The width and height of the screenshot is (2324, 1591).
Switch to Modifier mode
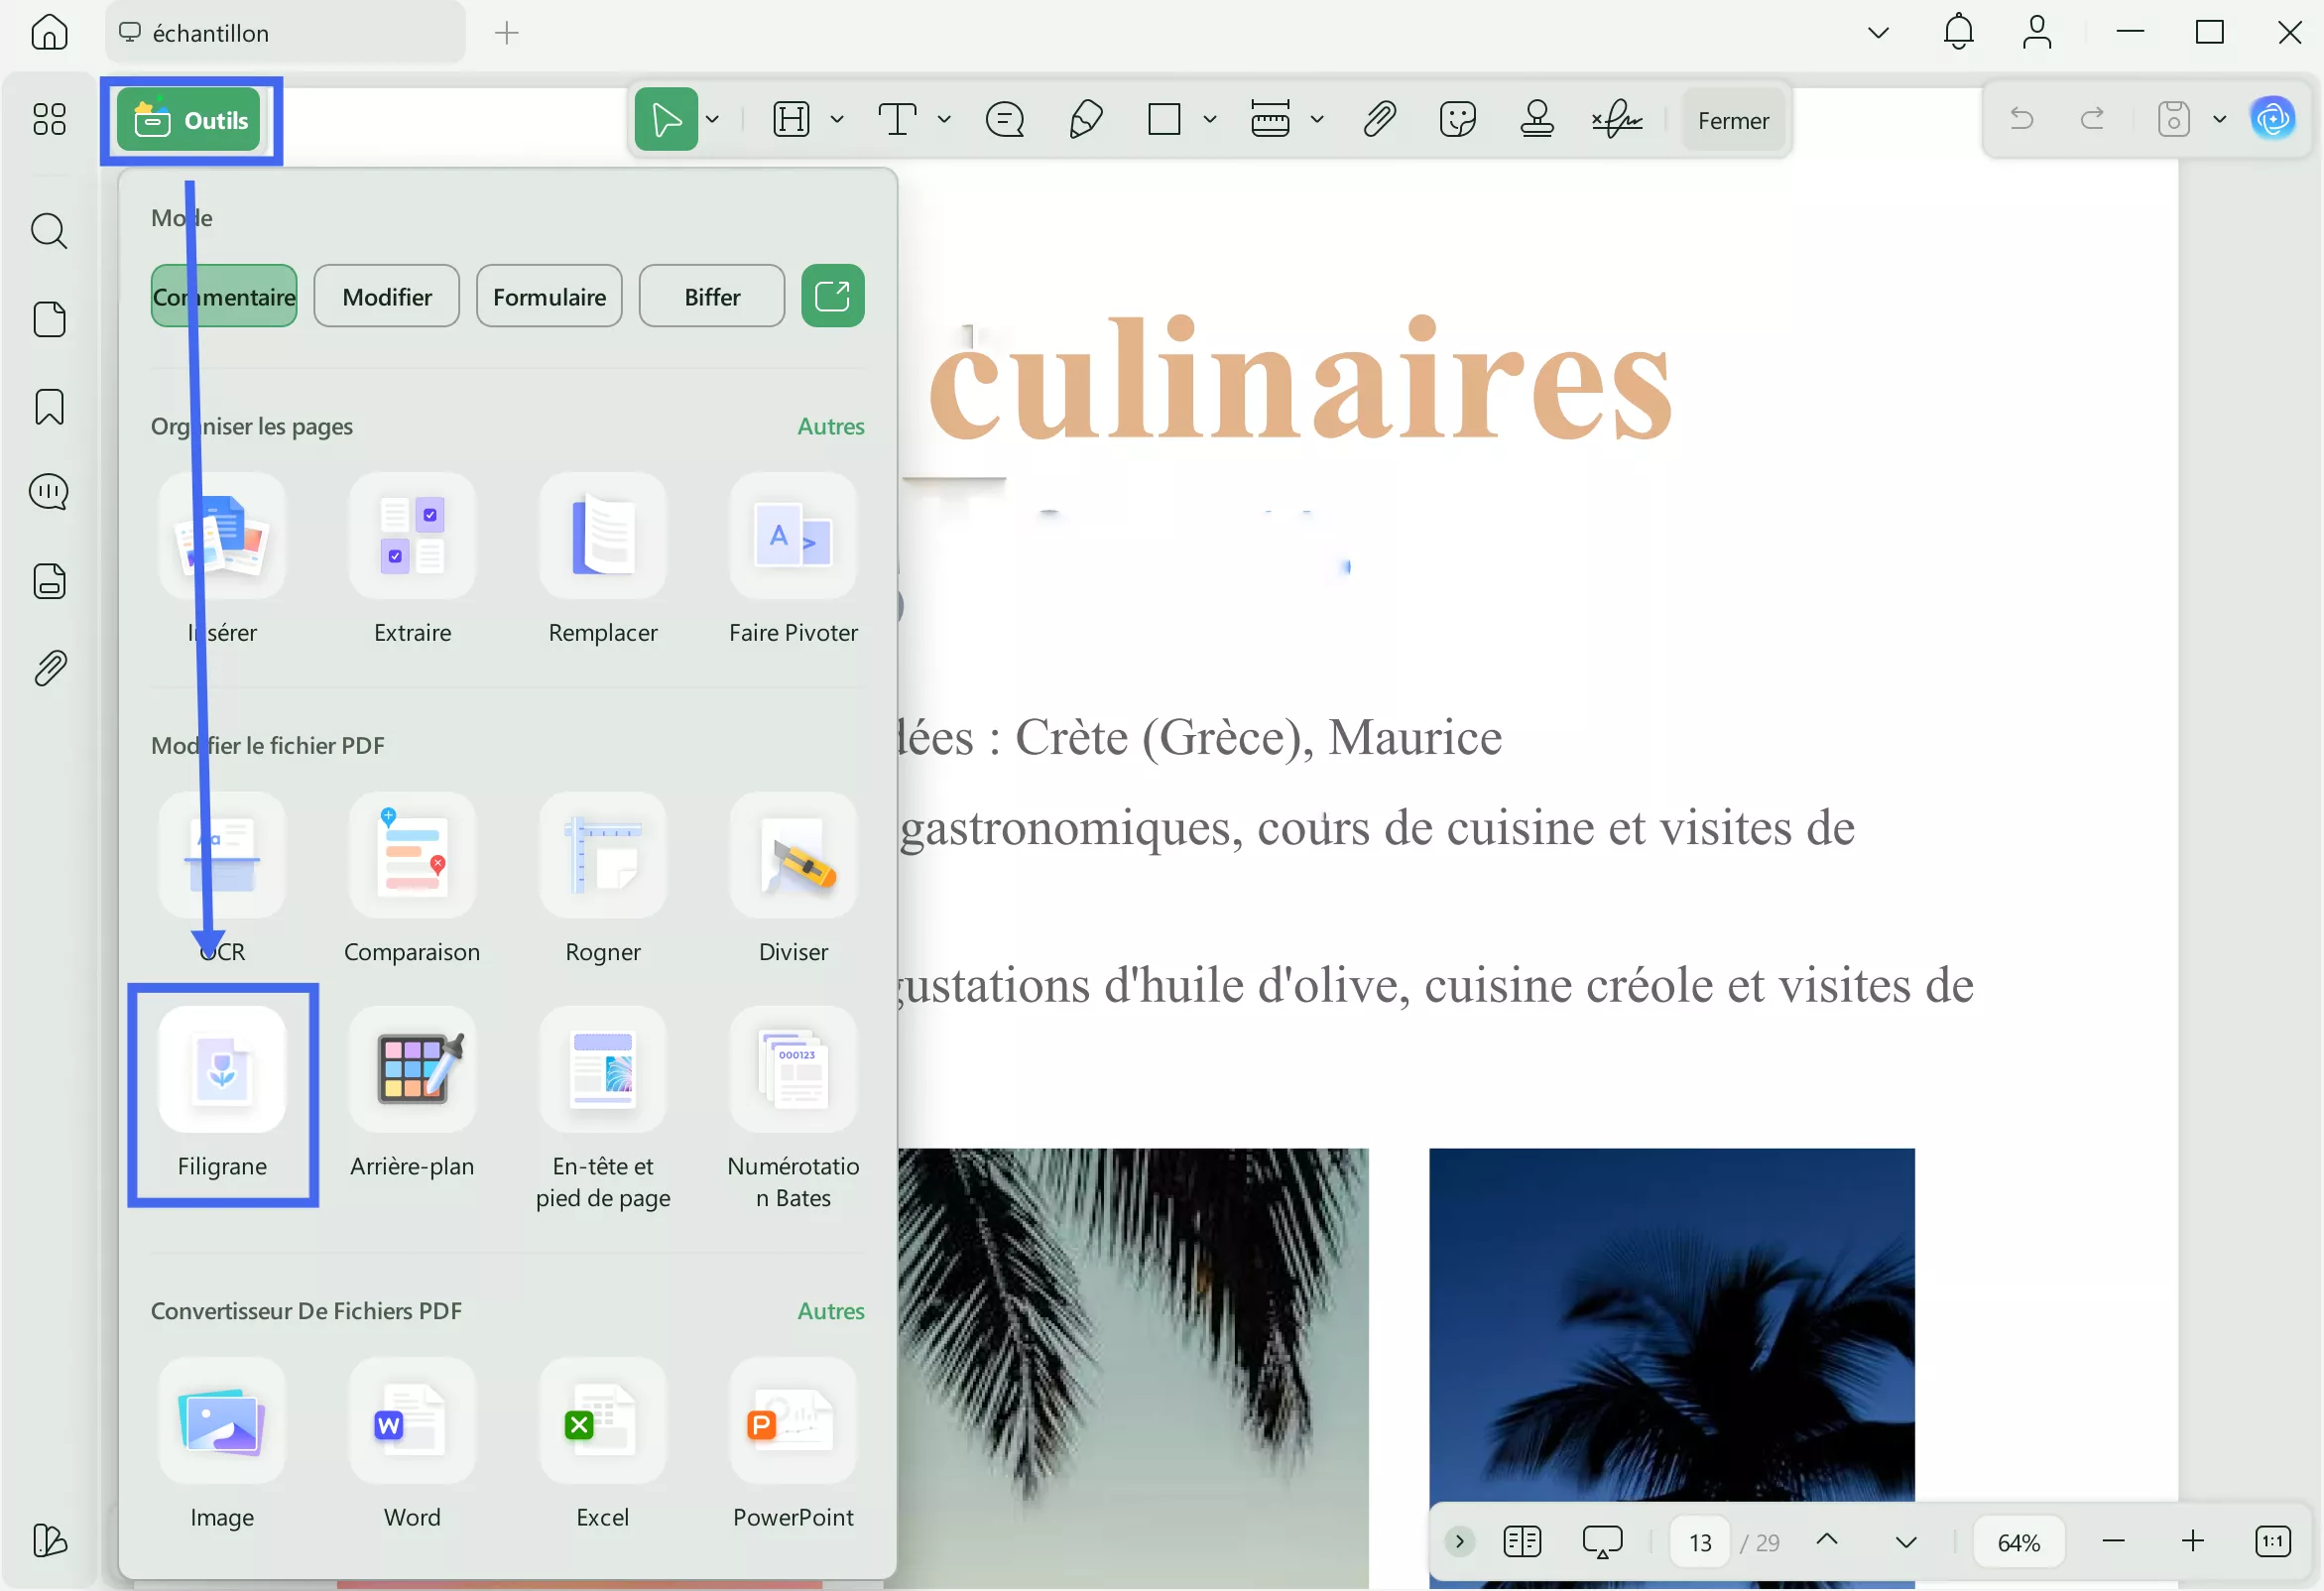[x=386, y=296]
